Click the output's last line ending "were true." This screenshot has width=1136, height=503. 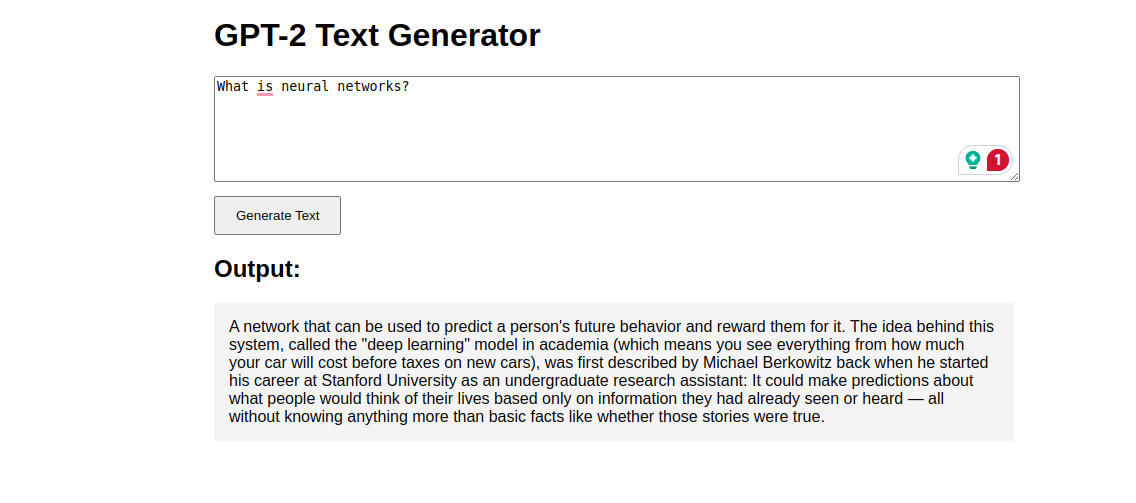coord(526,417)
